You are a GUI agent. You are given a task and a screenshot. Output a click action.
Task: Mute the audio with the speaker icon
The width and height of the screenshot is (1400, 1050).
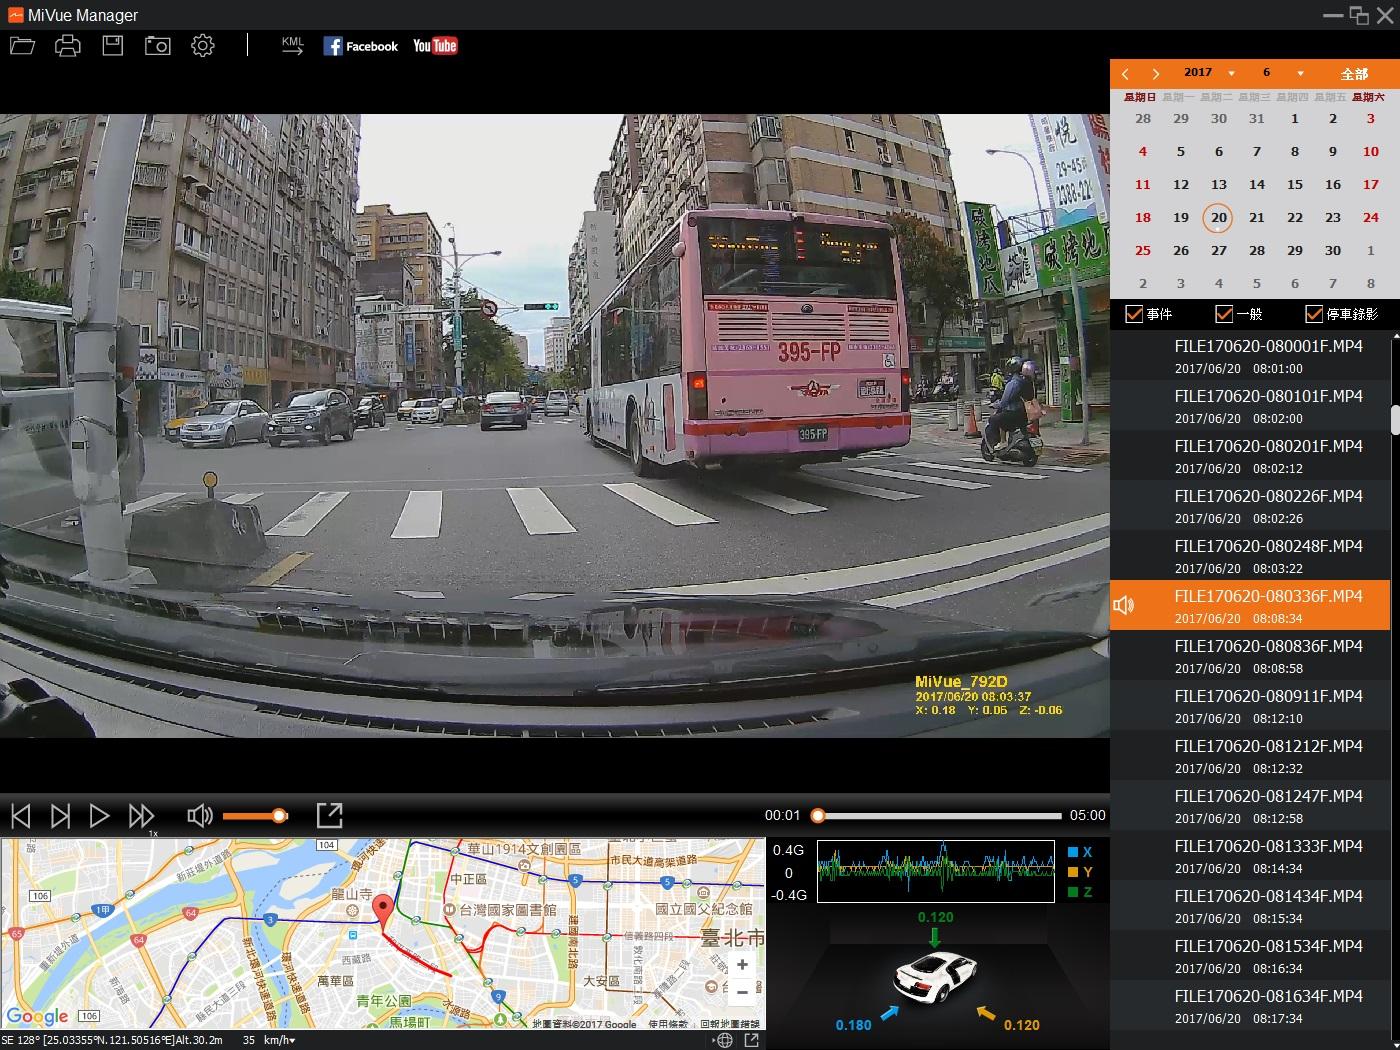(200, 816)
